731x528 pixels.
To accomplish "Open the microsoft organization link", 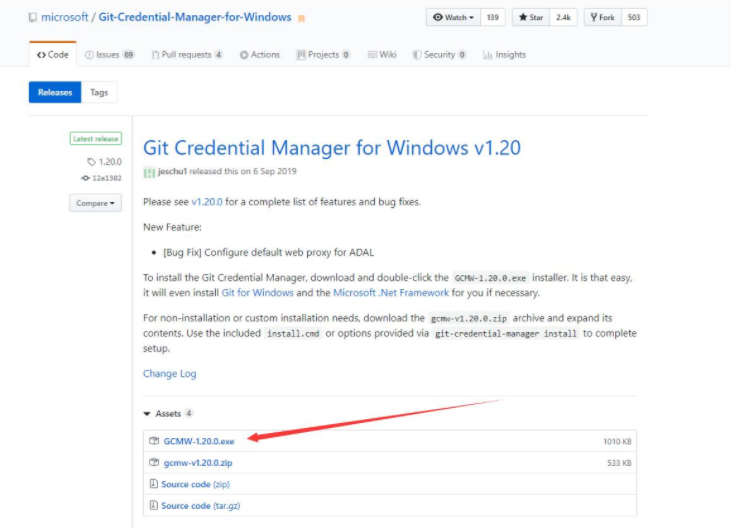I will [x=64, y=17].
